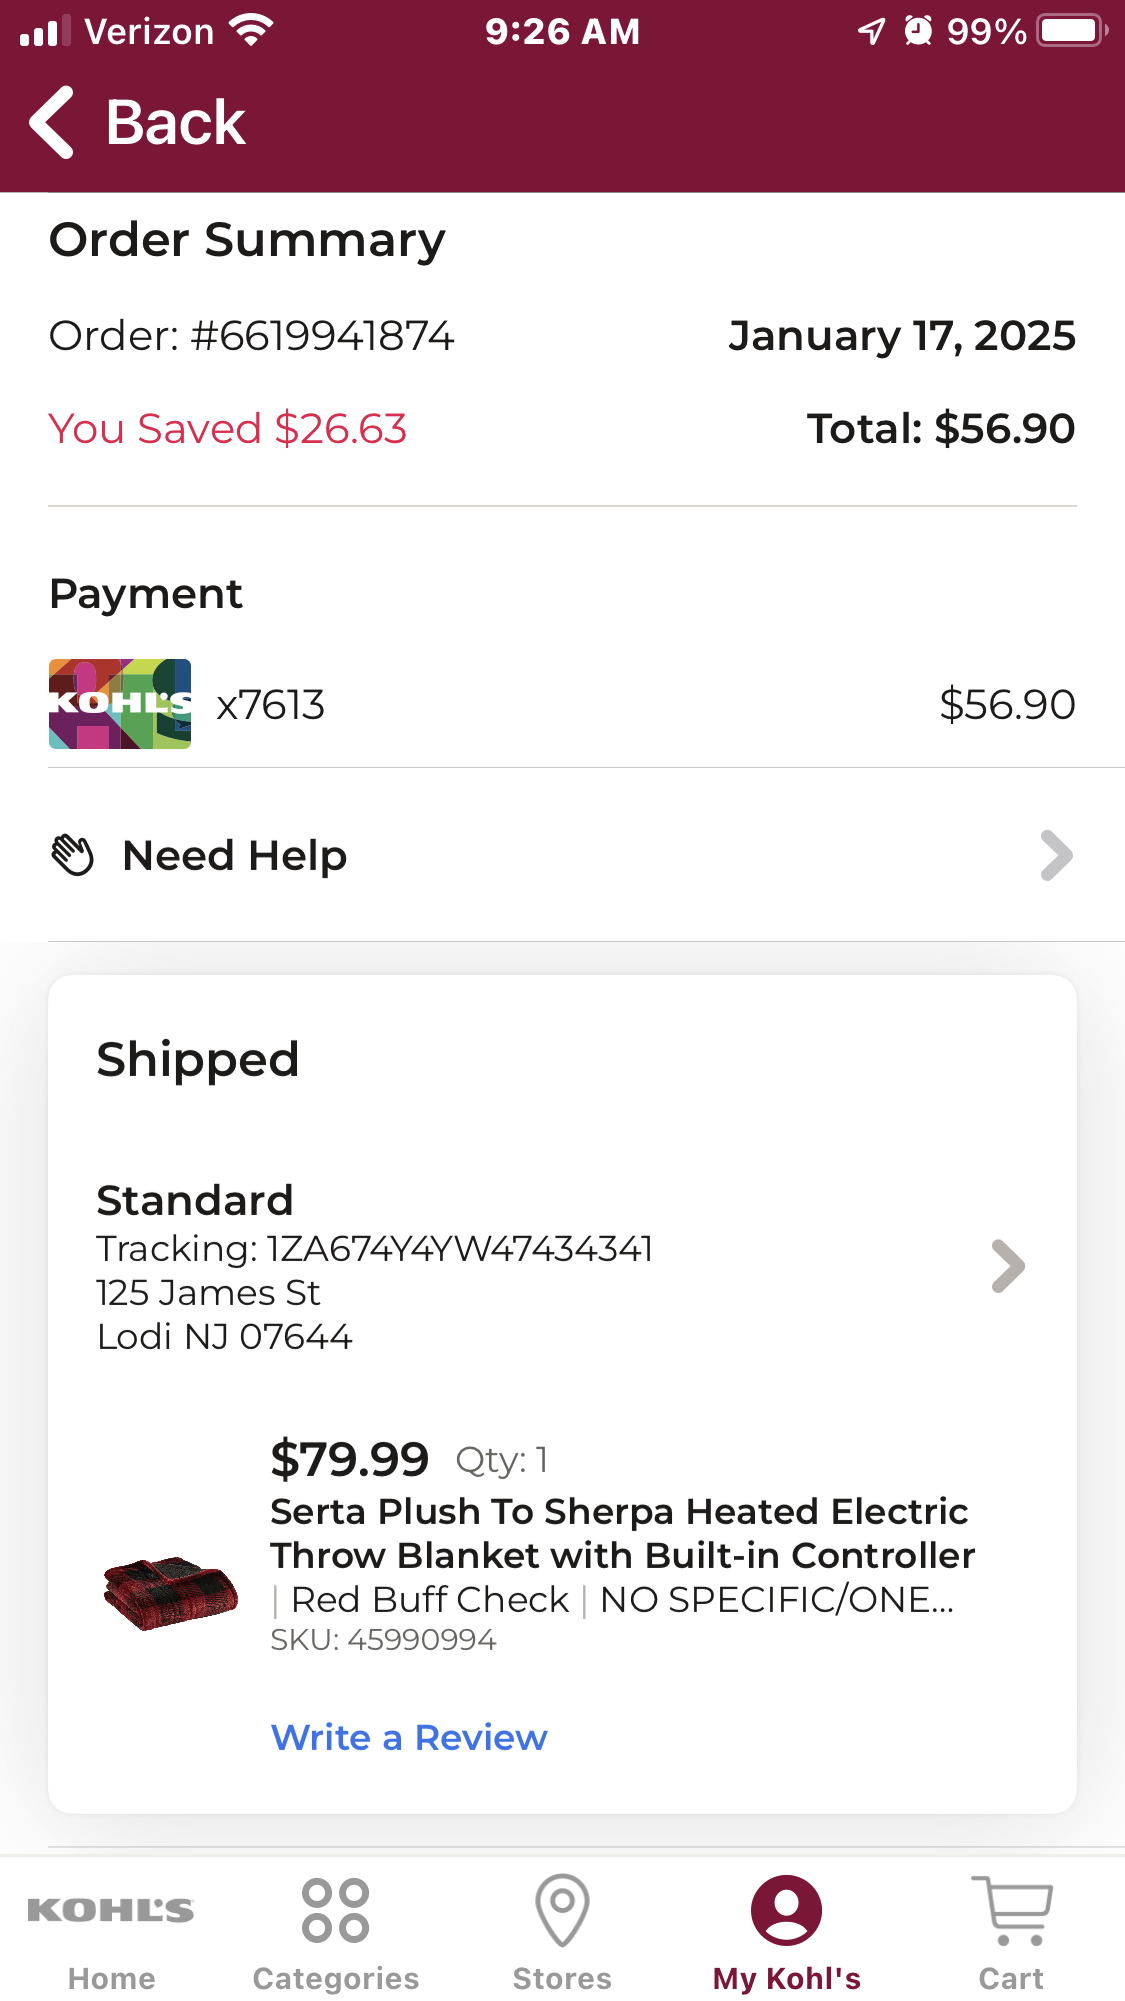This screenshot has height=2001, width=1125.
Task: Click the Write a Review link
Action: [409, 1737]
